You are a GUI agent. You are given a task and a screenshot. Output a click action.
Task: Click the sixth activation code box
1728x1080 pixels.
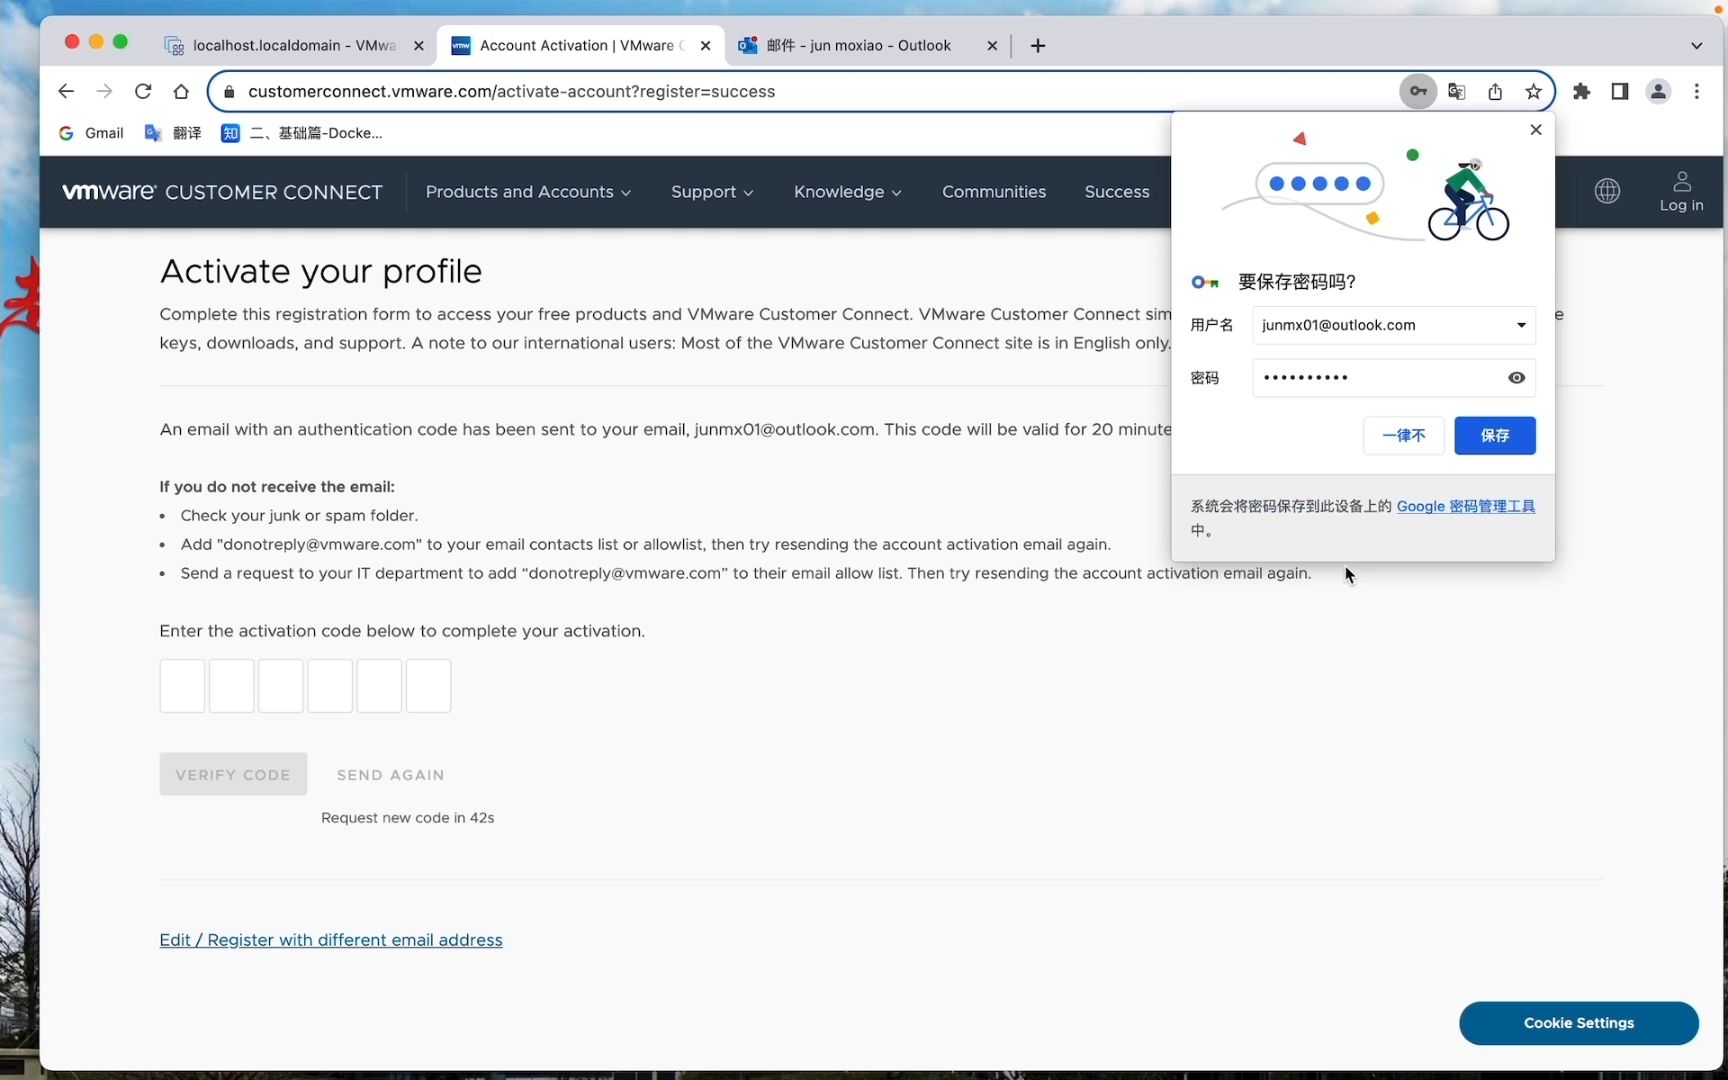tap(428, 686)
